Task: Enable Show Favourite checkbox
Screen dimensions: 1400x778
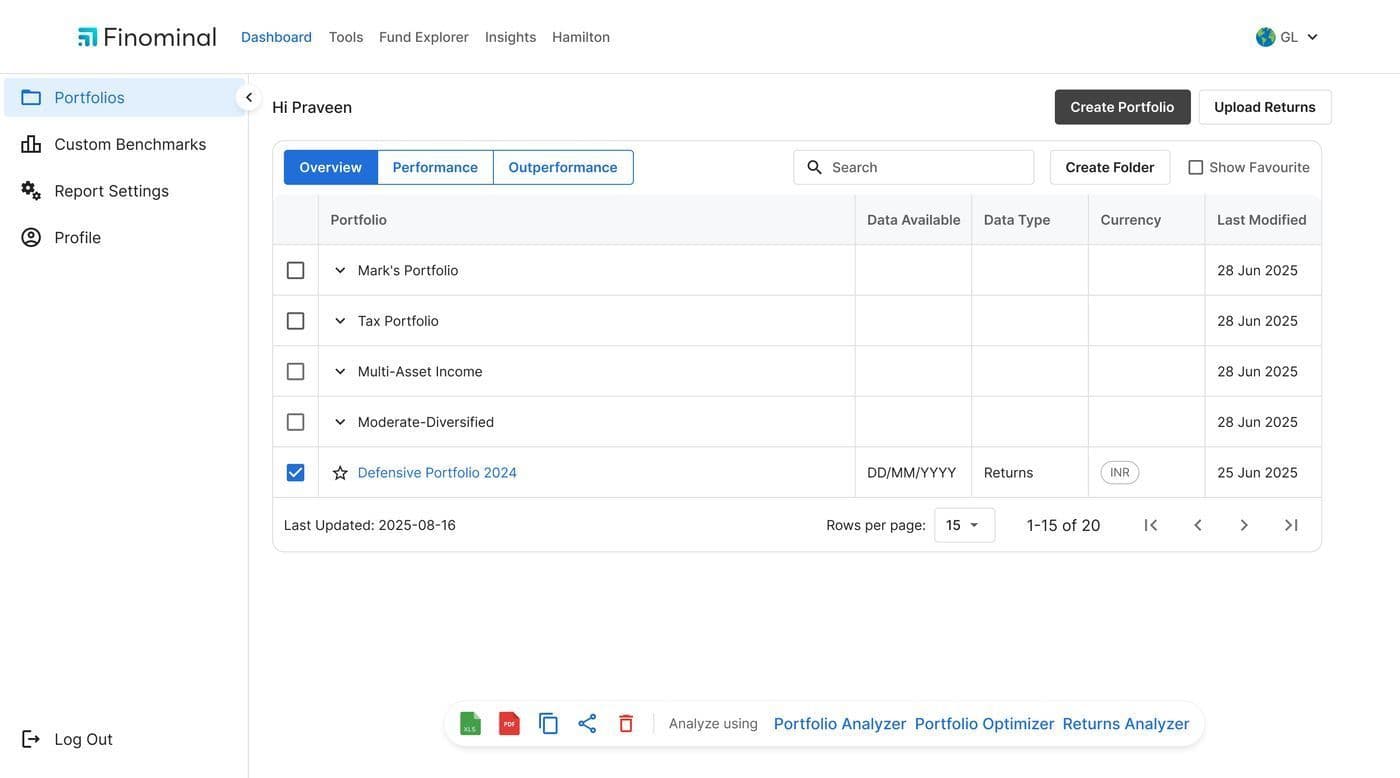Action: (1195, 167)
